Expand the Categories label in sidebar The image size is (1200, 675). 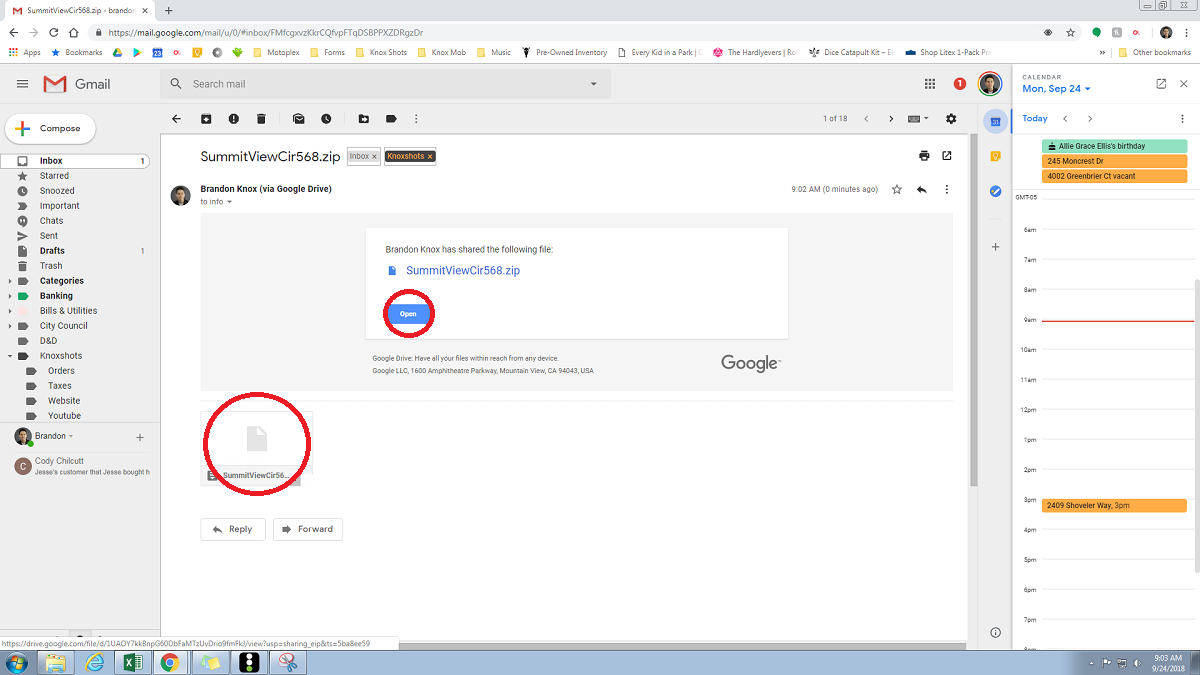coord(11,281)
